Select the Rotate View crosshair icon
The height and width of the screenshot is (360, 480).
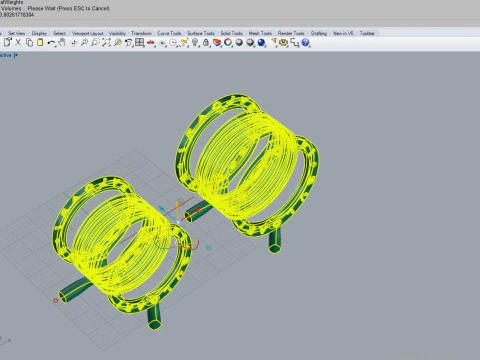74,43
